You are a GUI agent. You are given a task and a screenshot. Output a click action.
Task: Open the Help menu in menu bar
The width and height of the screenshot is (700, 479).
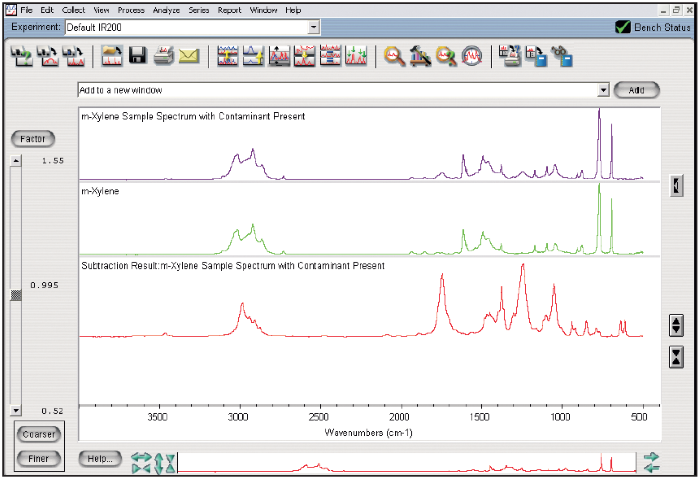(x=293, y=10)
